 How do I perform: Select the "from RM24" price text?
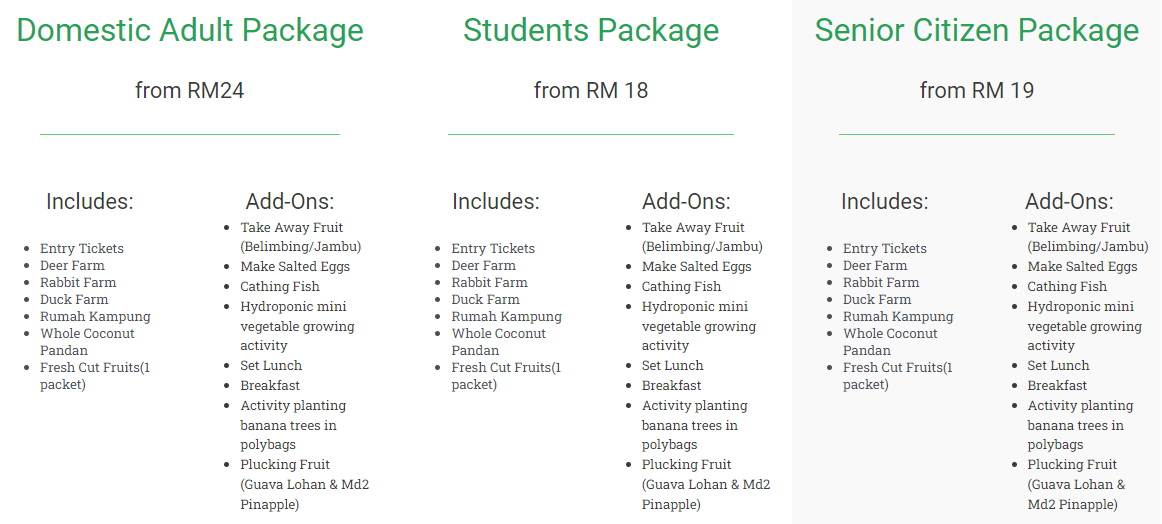[190, 91]
